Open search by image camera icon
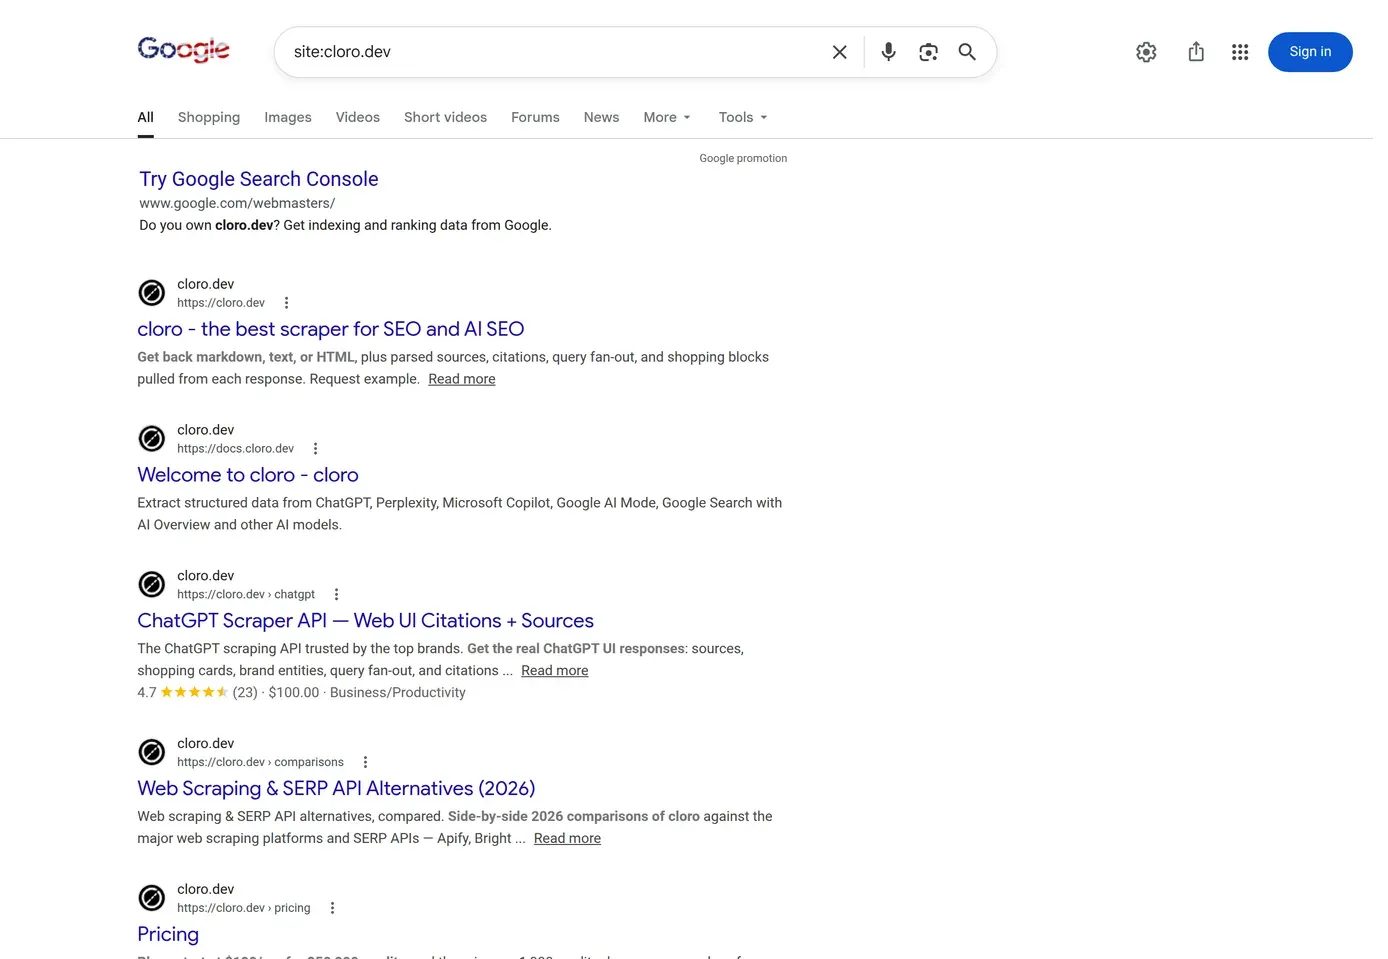The width and height of the screenshot is (1388, 959). [928, 52]
